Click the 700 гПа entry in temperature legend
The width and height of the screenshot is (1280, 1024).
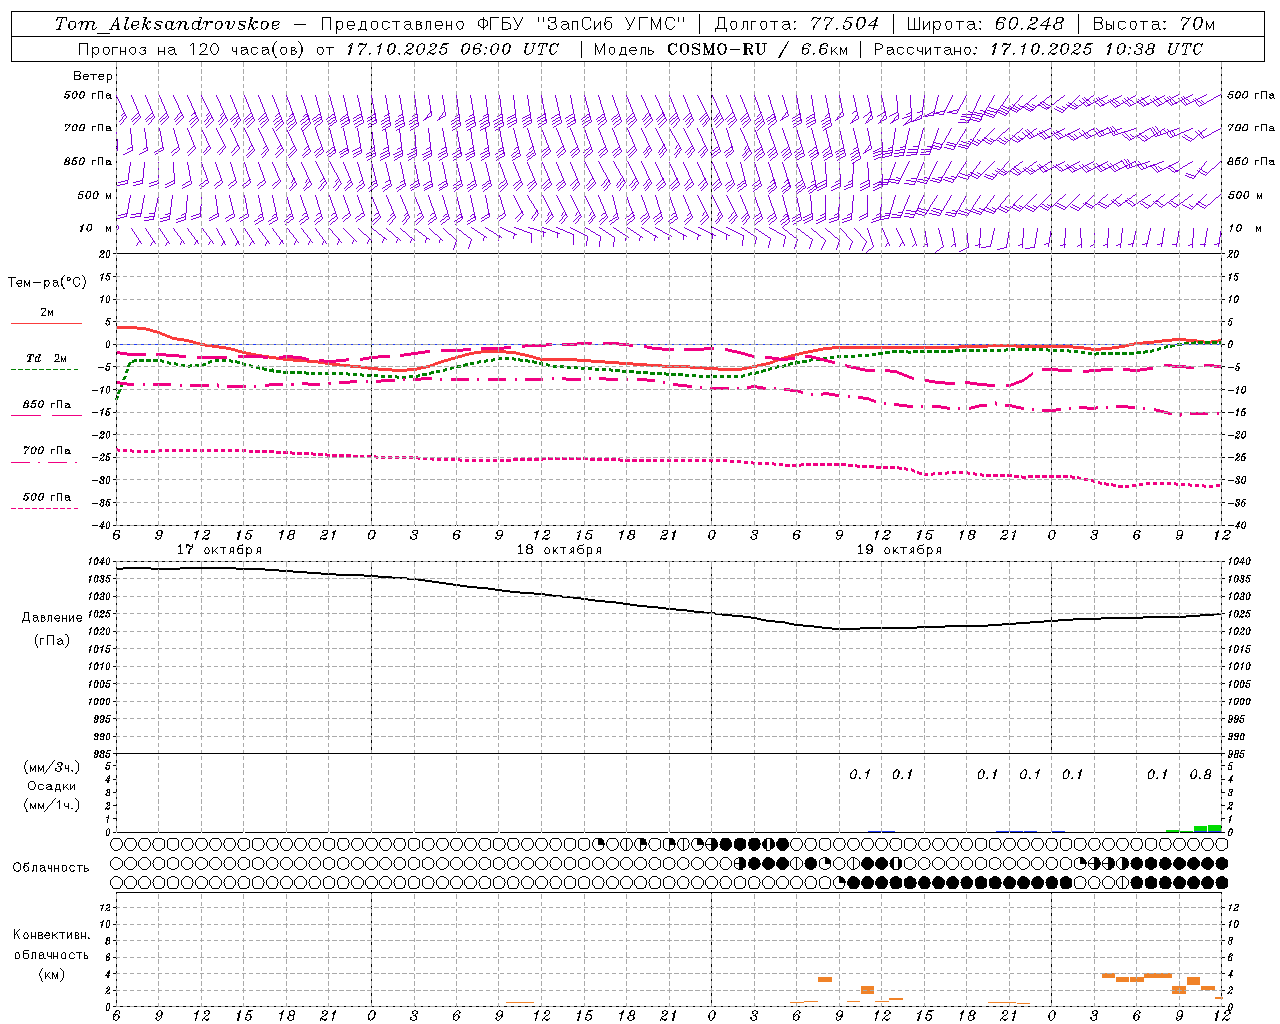click(x=46, y=451)
